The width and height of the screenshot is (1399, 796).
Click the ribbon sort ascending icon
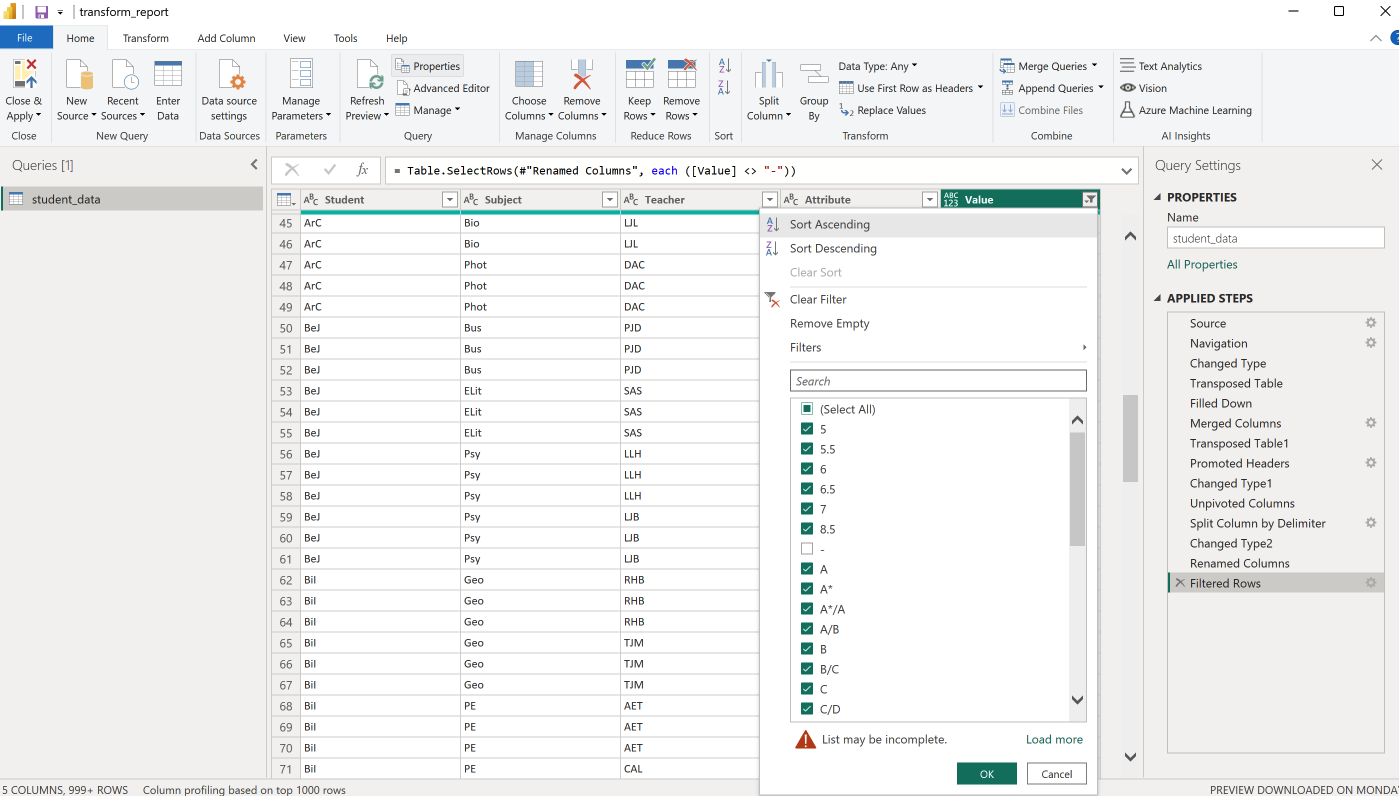coord(725,66)
